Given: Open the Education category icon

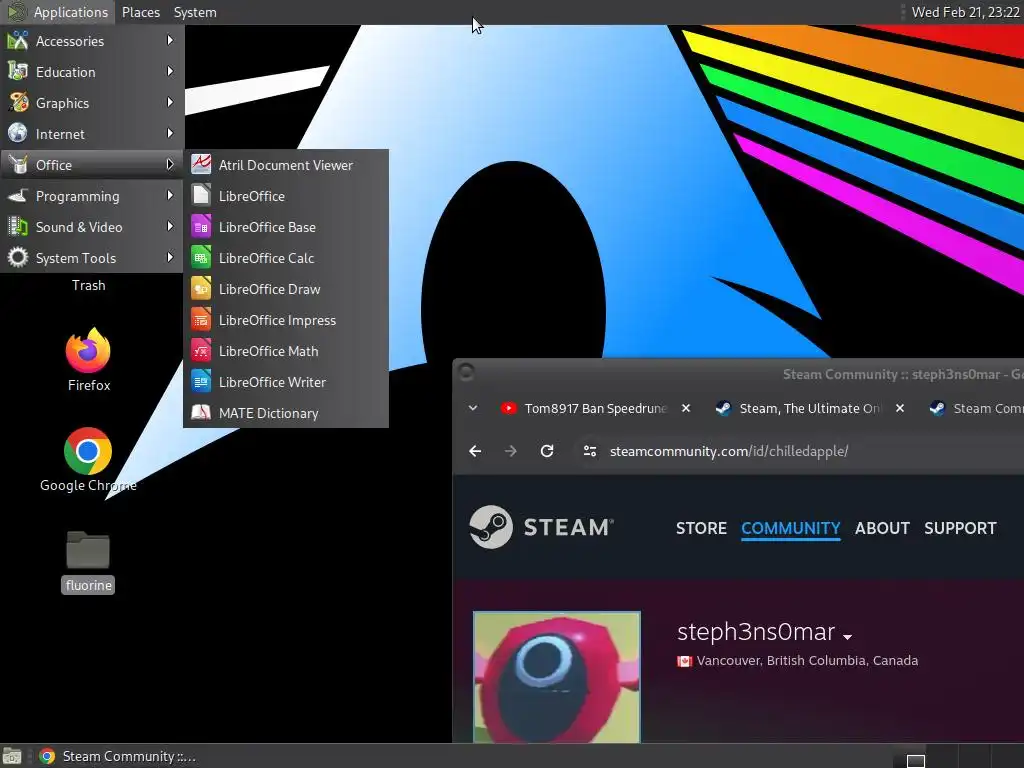Looking at the screenshot, I should pos(18,72).
